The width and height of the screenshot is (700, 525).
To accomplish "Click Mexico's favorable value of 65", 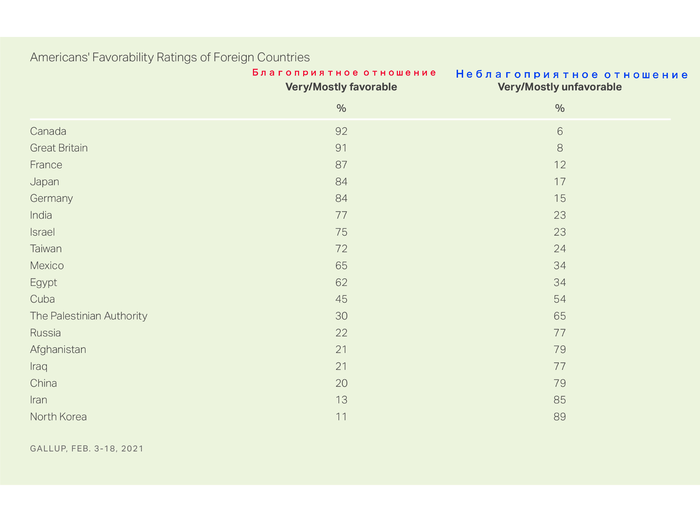I will 341,266.
